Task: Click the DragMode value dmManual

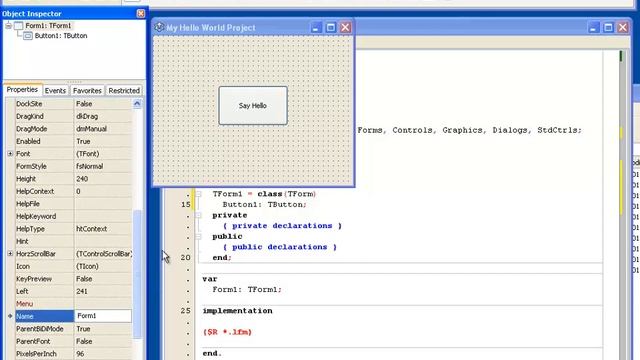Action: click(x=91, y=129)
